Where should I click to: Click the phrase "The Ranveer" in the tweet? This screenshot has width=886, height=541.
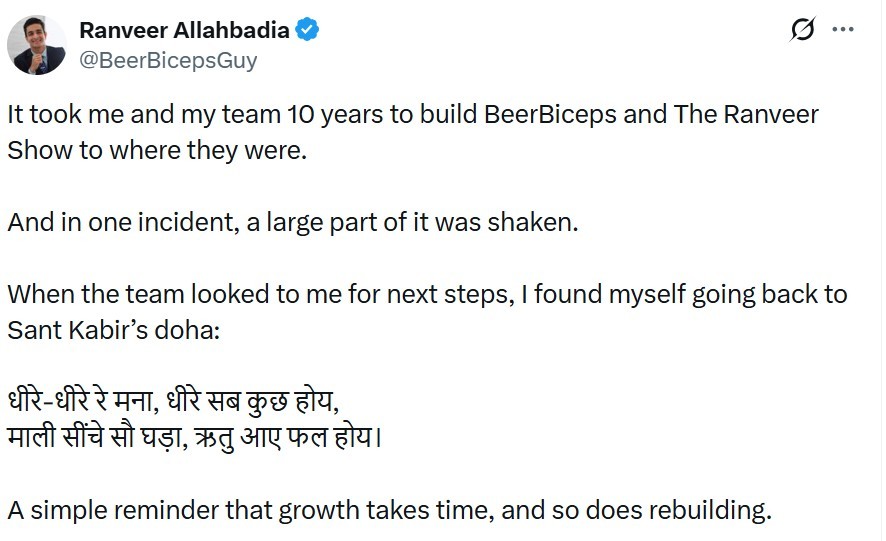click(746, 114)
